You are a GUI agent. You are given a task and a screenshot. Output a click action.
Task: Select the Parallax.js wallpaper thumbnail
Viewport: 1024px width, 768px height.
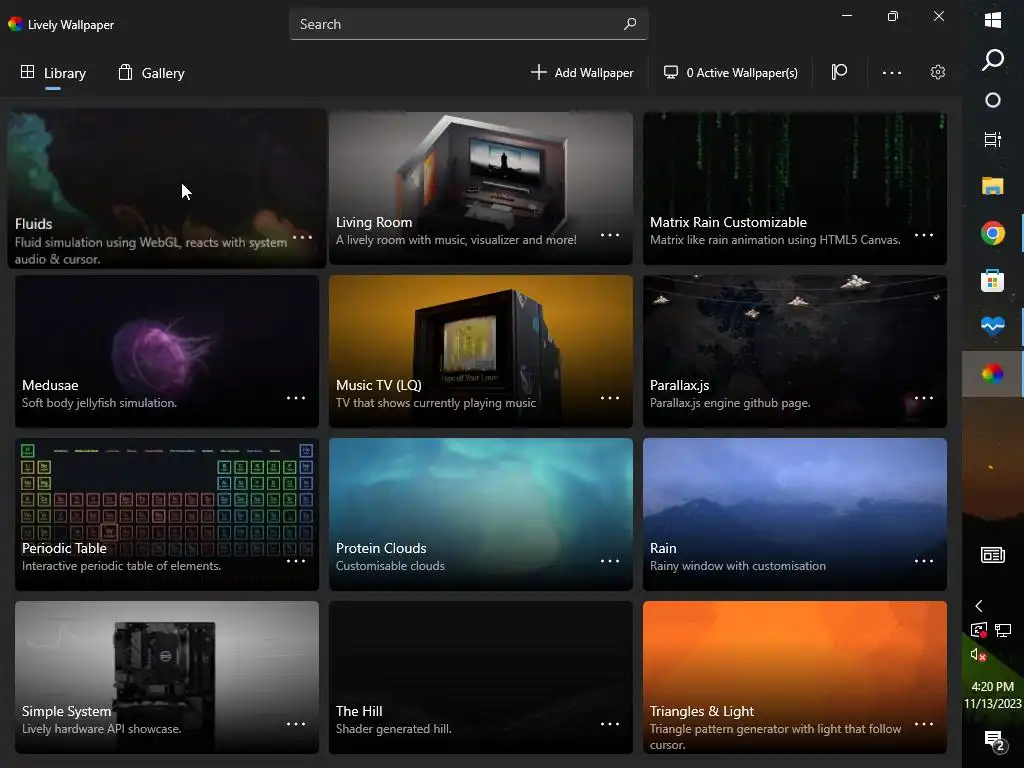coord(795,351)
